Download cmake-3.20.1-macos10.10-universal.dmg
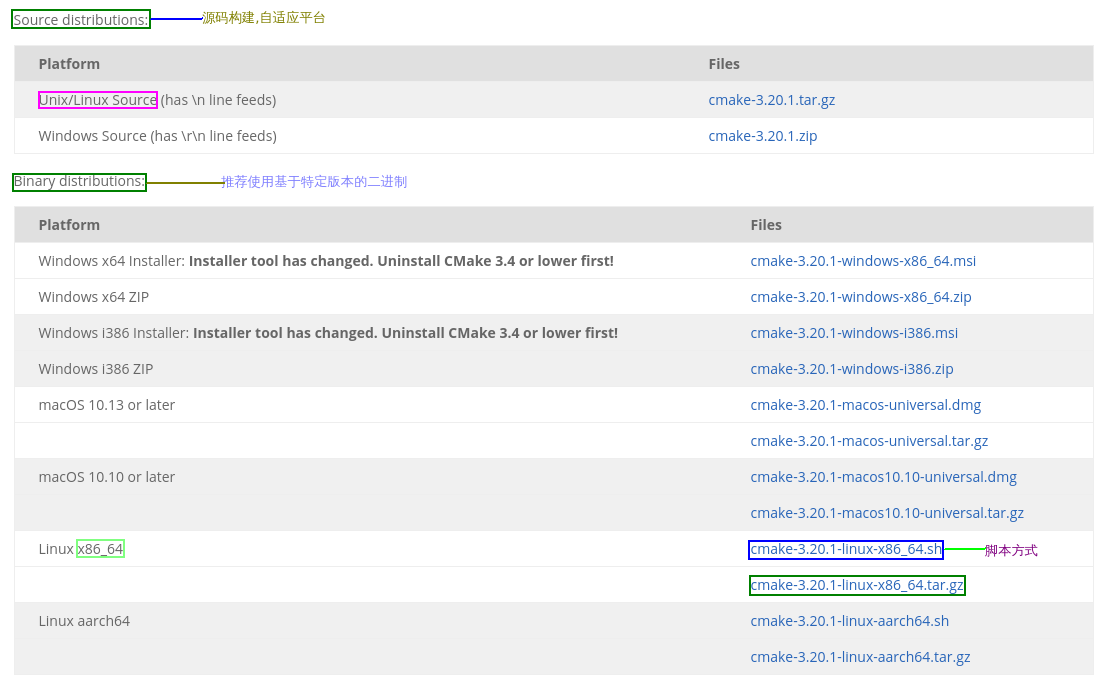This screenshot has width=1095, height=675. (883, 477)
